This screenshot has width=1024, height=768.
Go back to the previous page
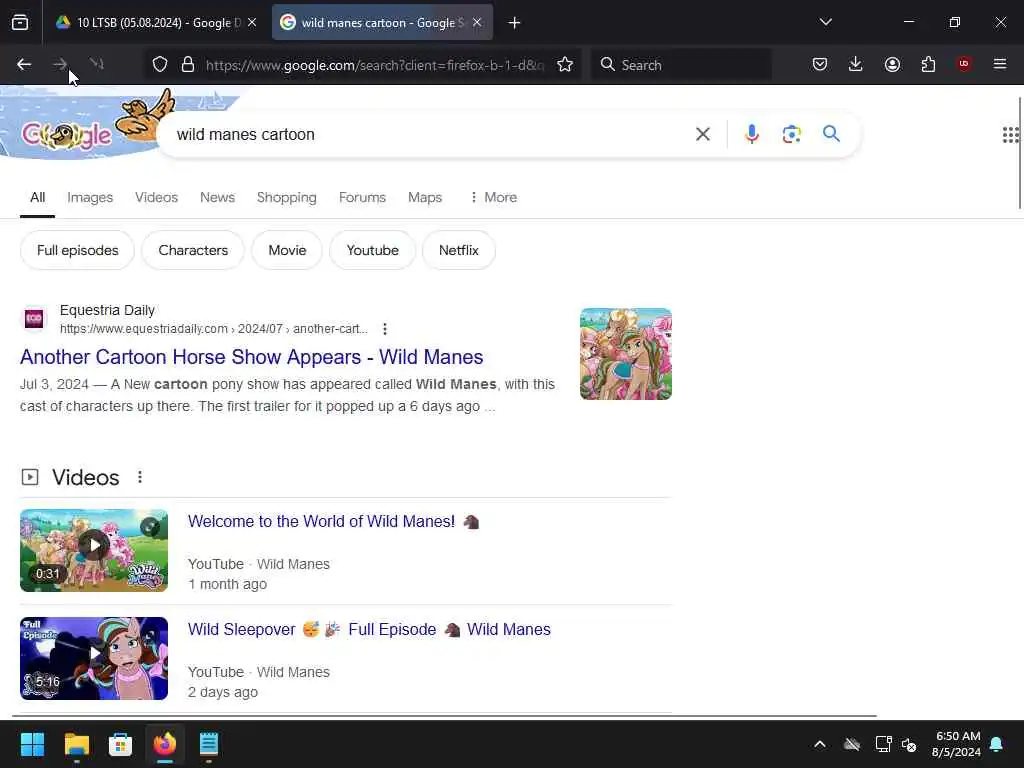(x=24, y=64)
